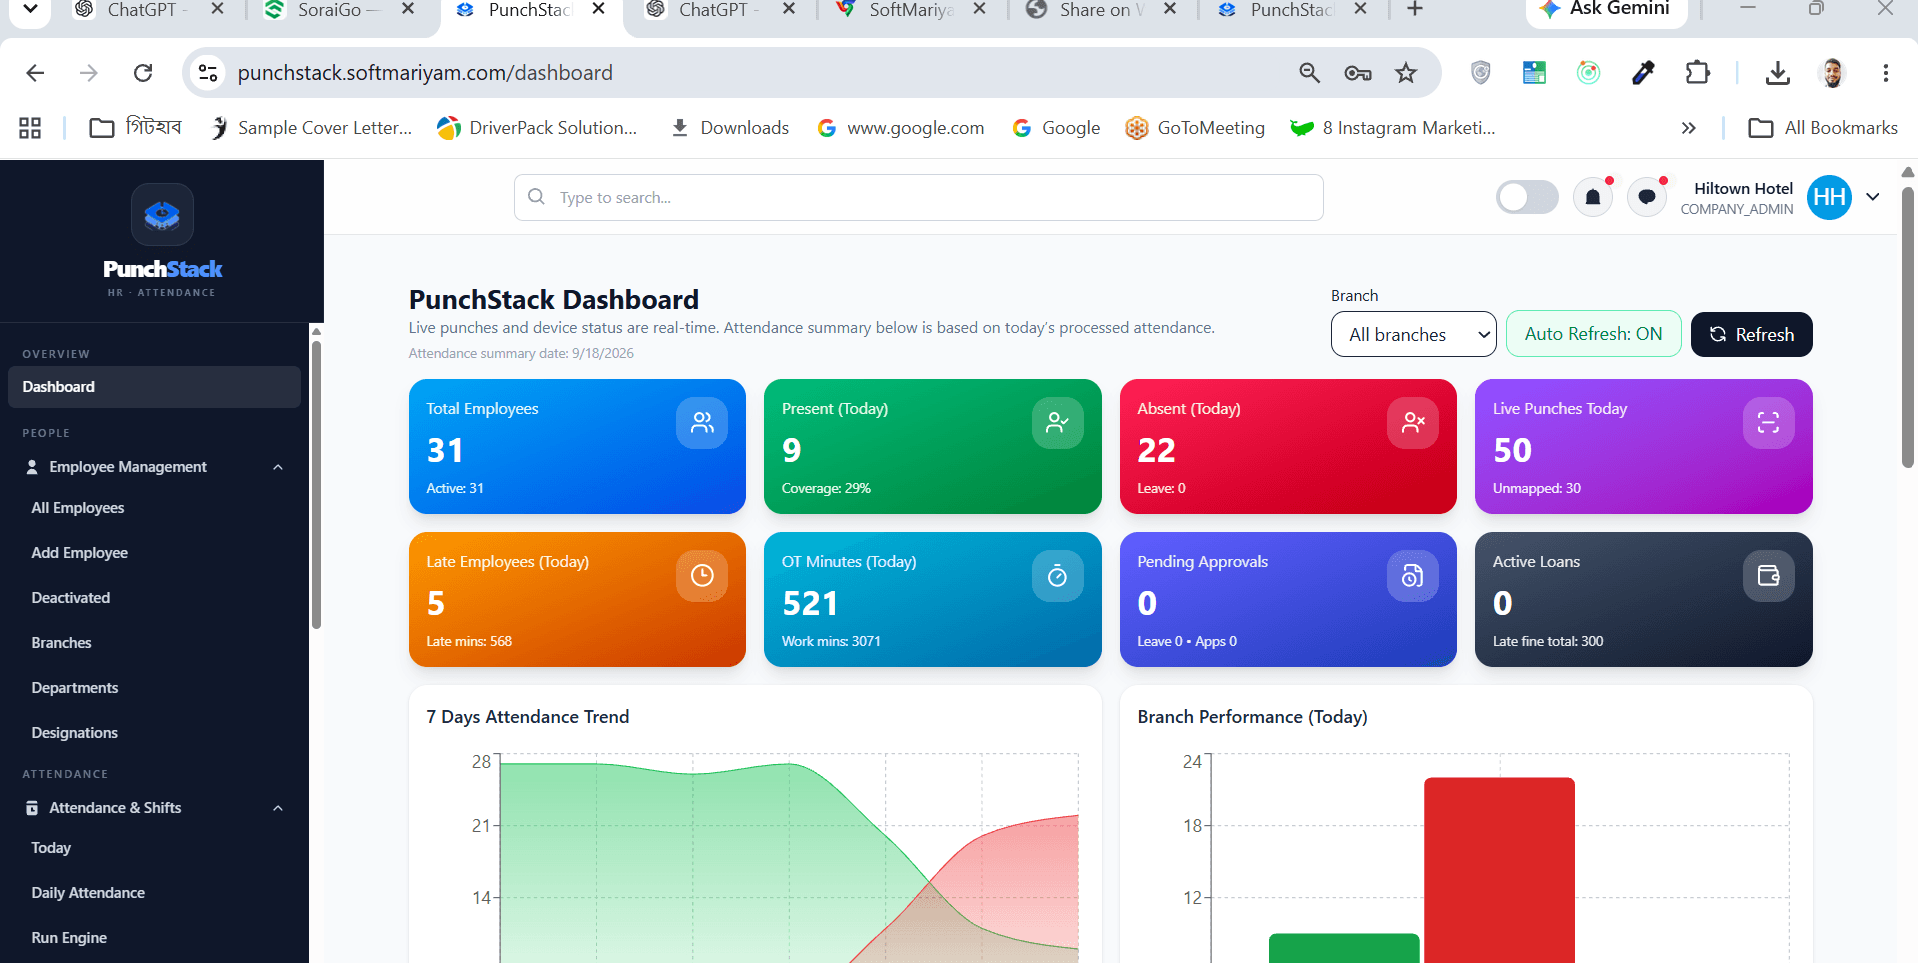
Task: Open the password key icon in address bar
Action: click(x=1358, y=73)
